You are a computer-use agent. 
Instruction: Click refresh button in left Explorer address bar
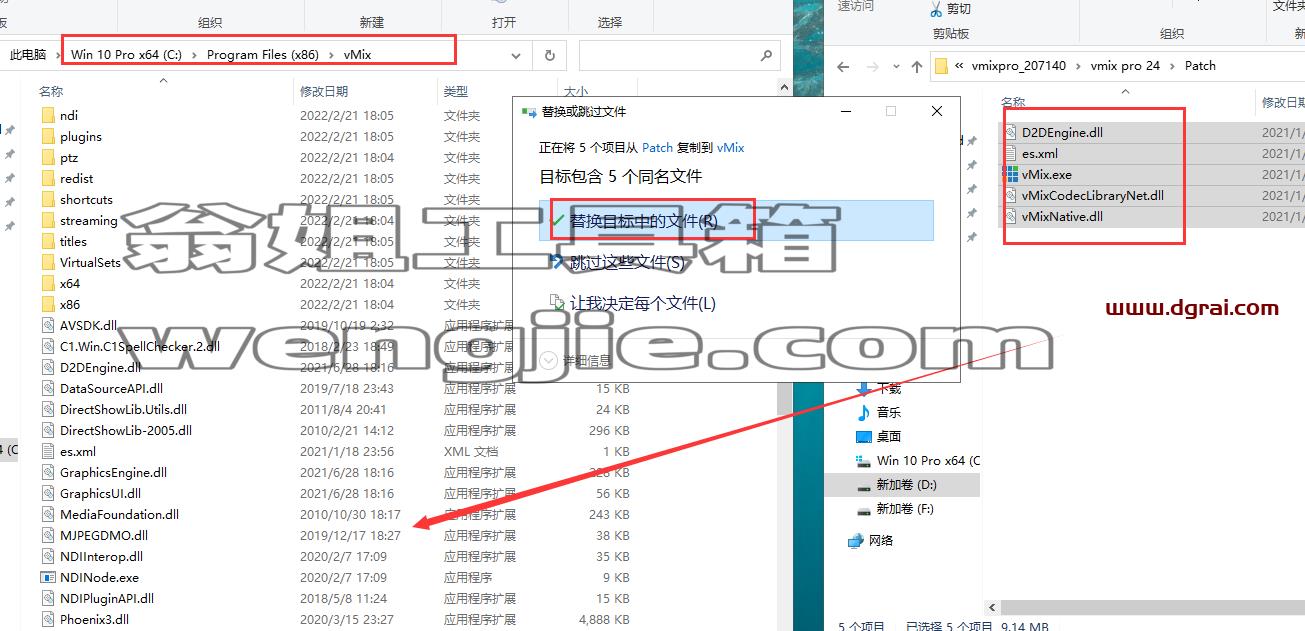click(x=549, y=55)
